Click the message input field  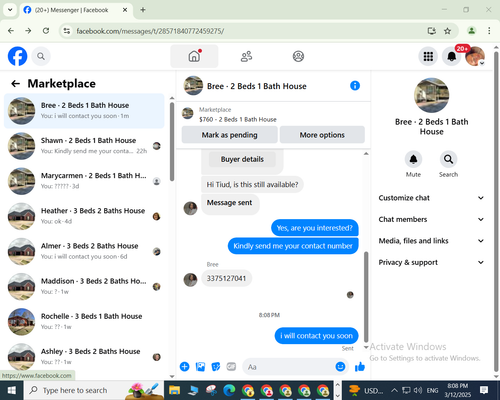(289, 367)
